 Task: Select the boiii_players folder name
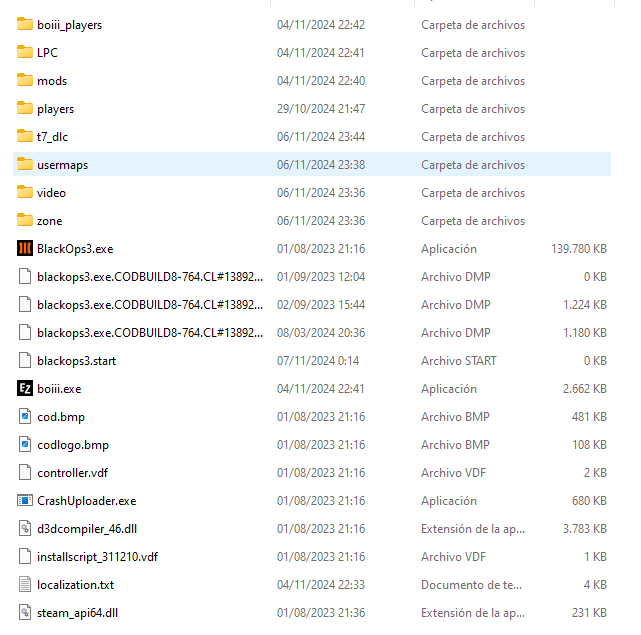click(x=69, y=25)
